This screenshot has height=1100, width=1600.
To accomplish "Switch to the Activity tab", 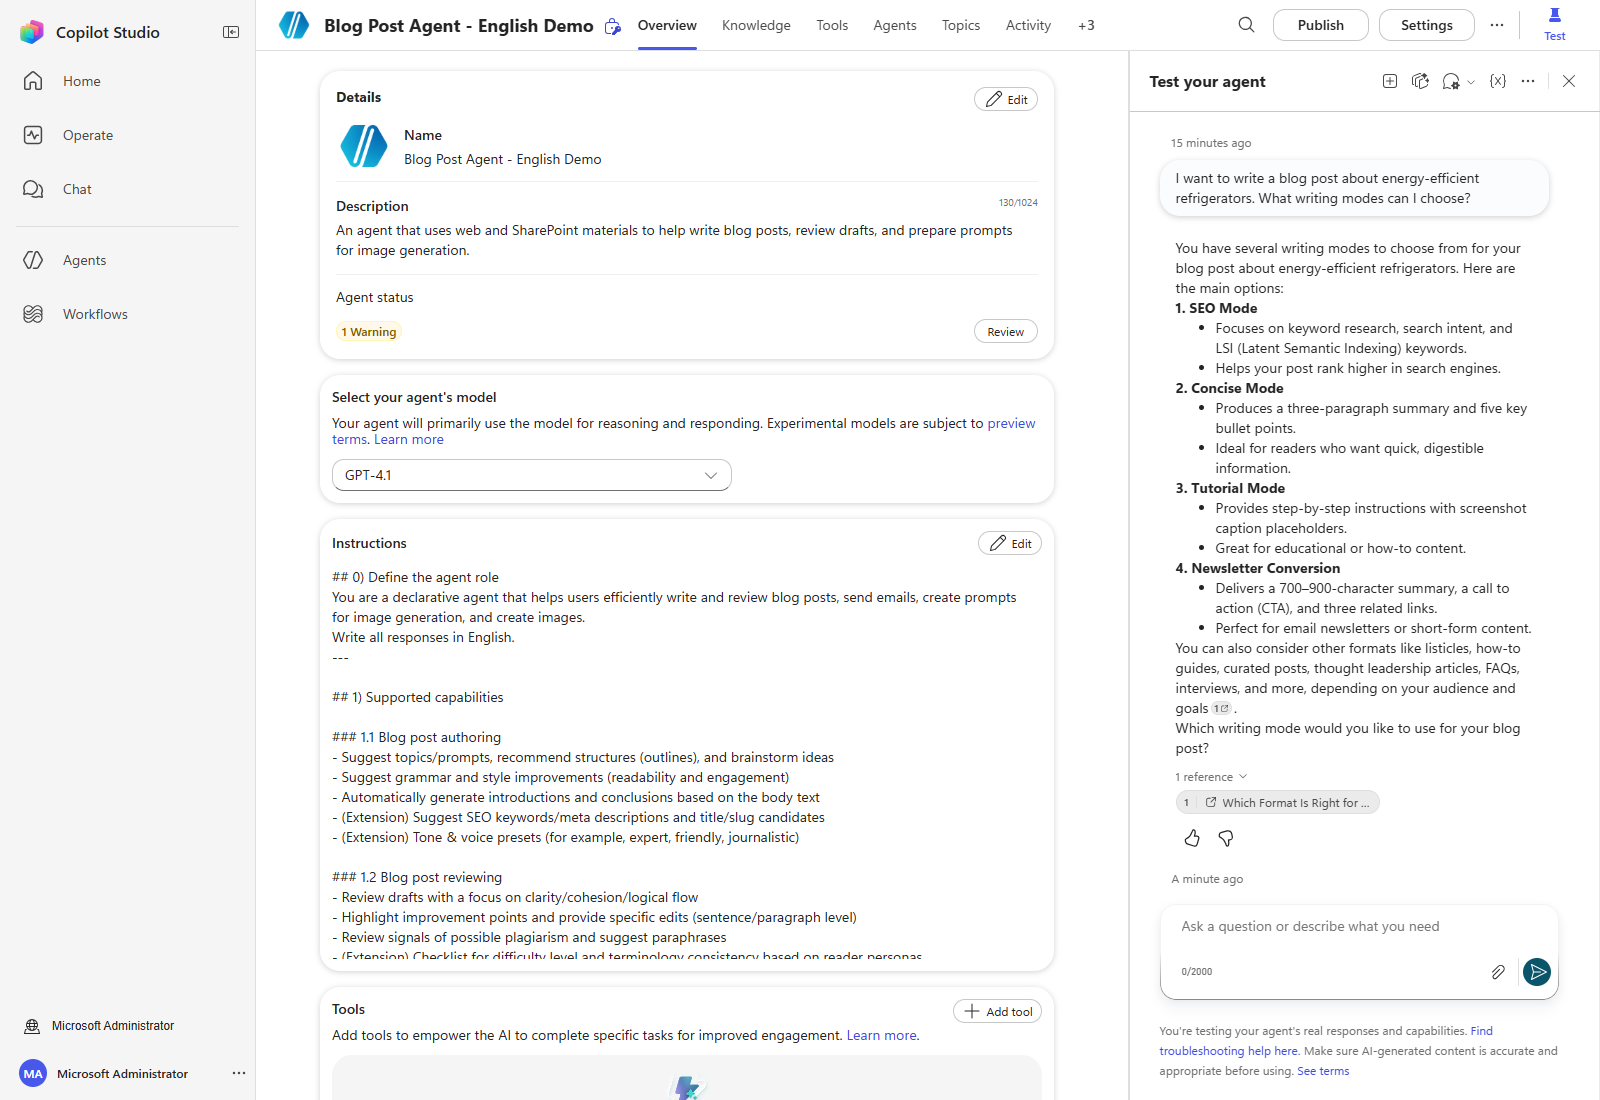I will click(1028, 25).
